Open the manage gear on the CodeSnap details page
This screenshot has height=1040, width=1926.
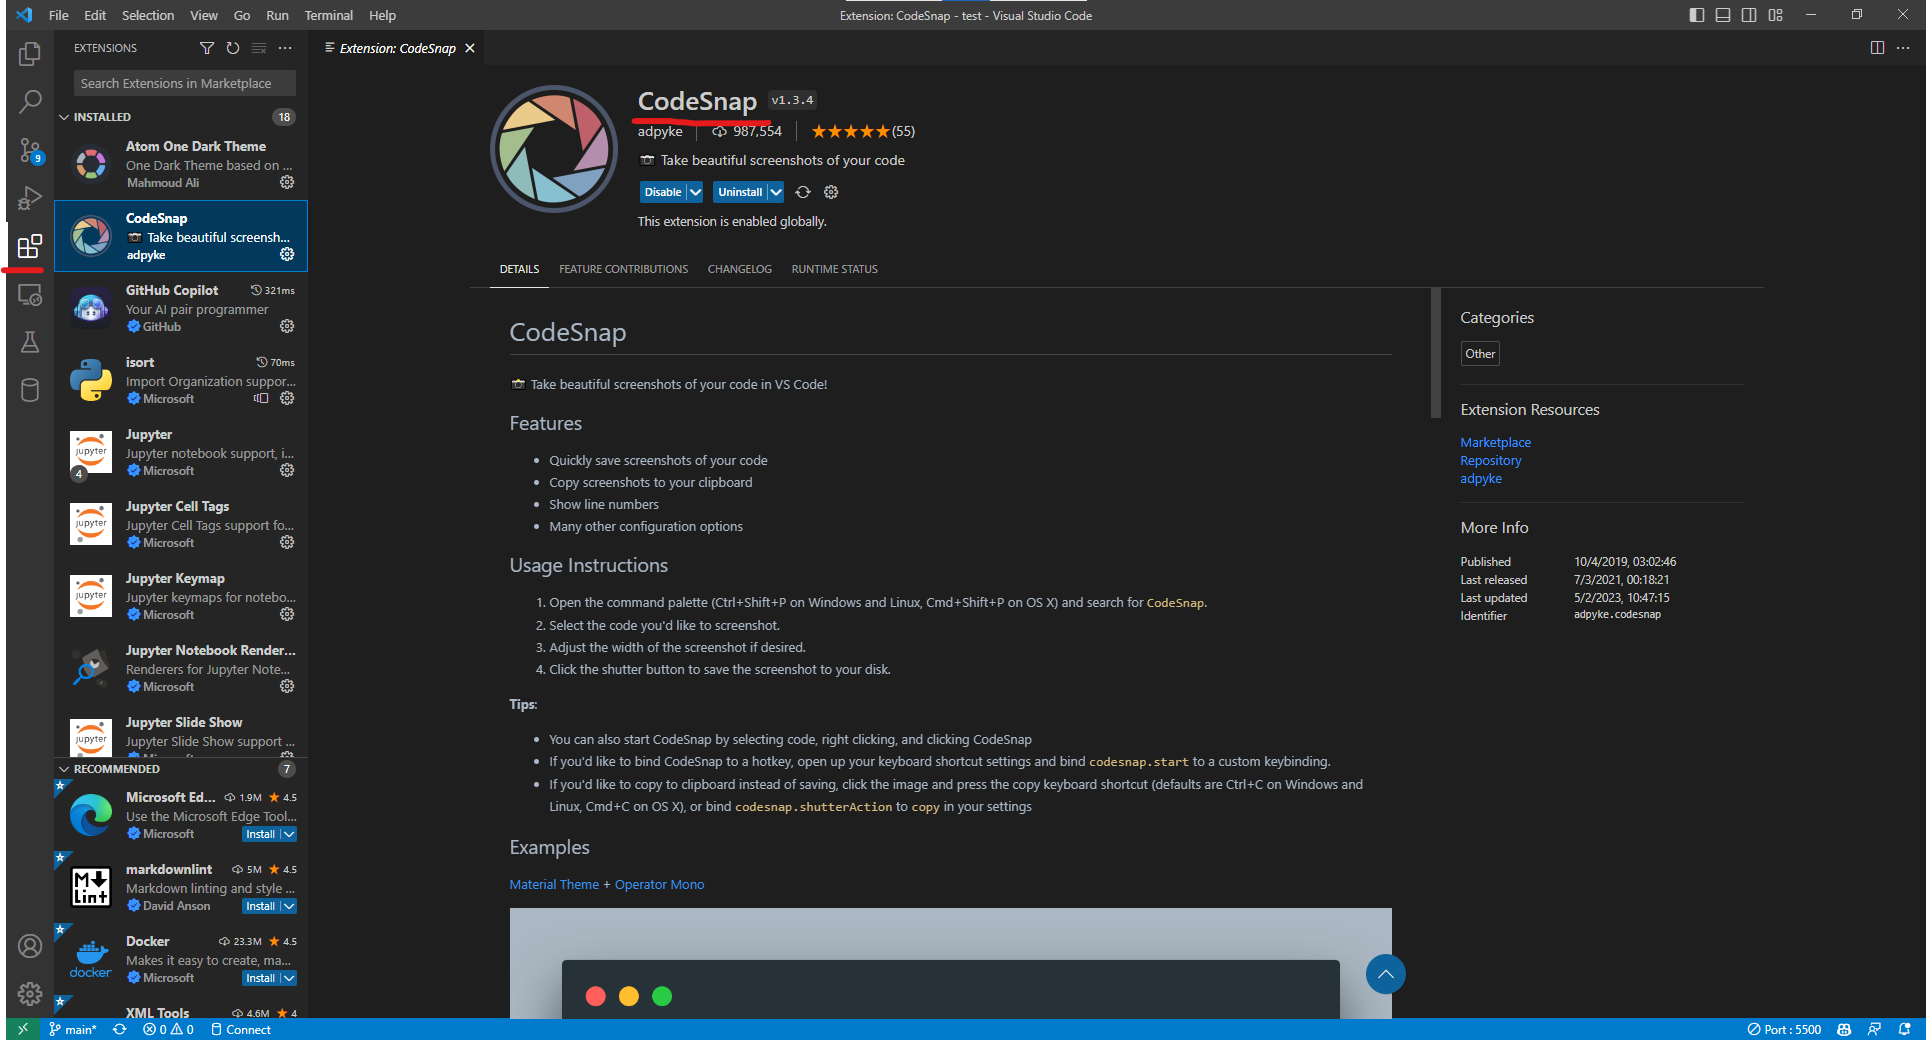[x=831, y=192]
